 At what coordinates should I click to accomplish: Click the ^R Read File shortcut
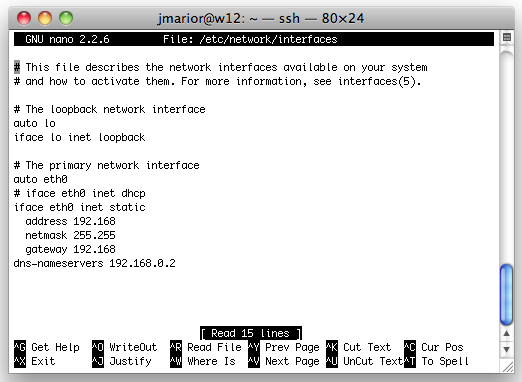click(206, 347)
